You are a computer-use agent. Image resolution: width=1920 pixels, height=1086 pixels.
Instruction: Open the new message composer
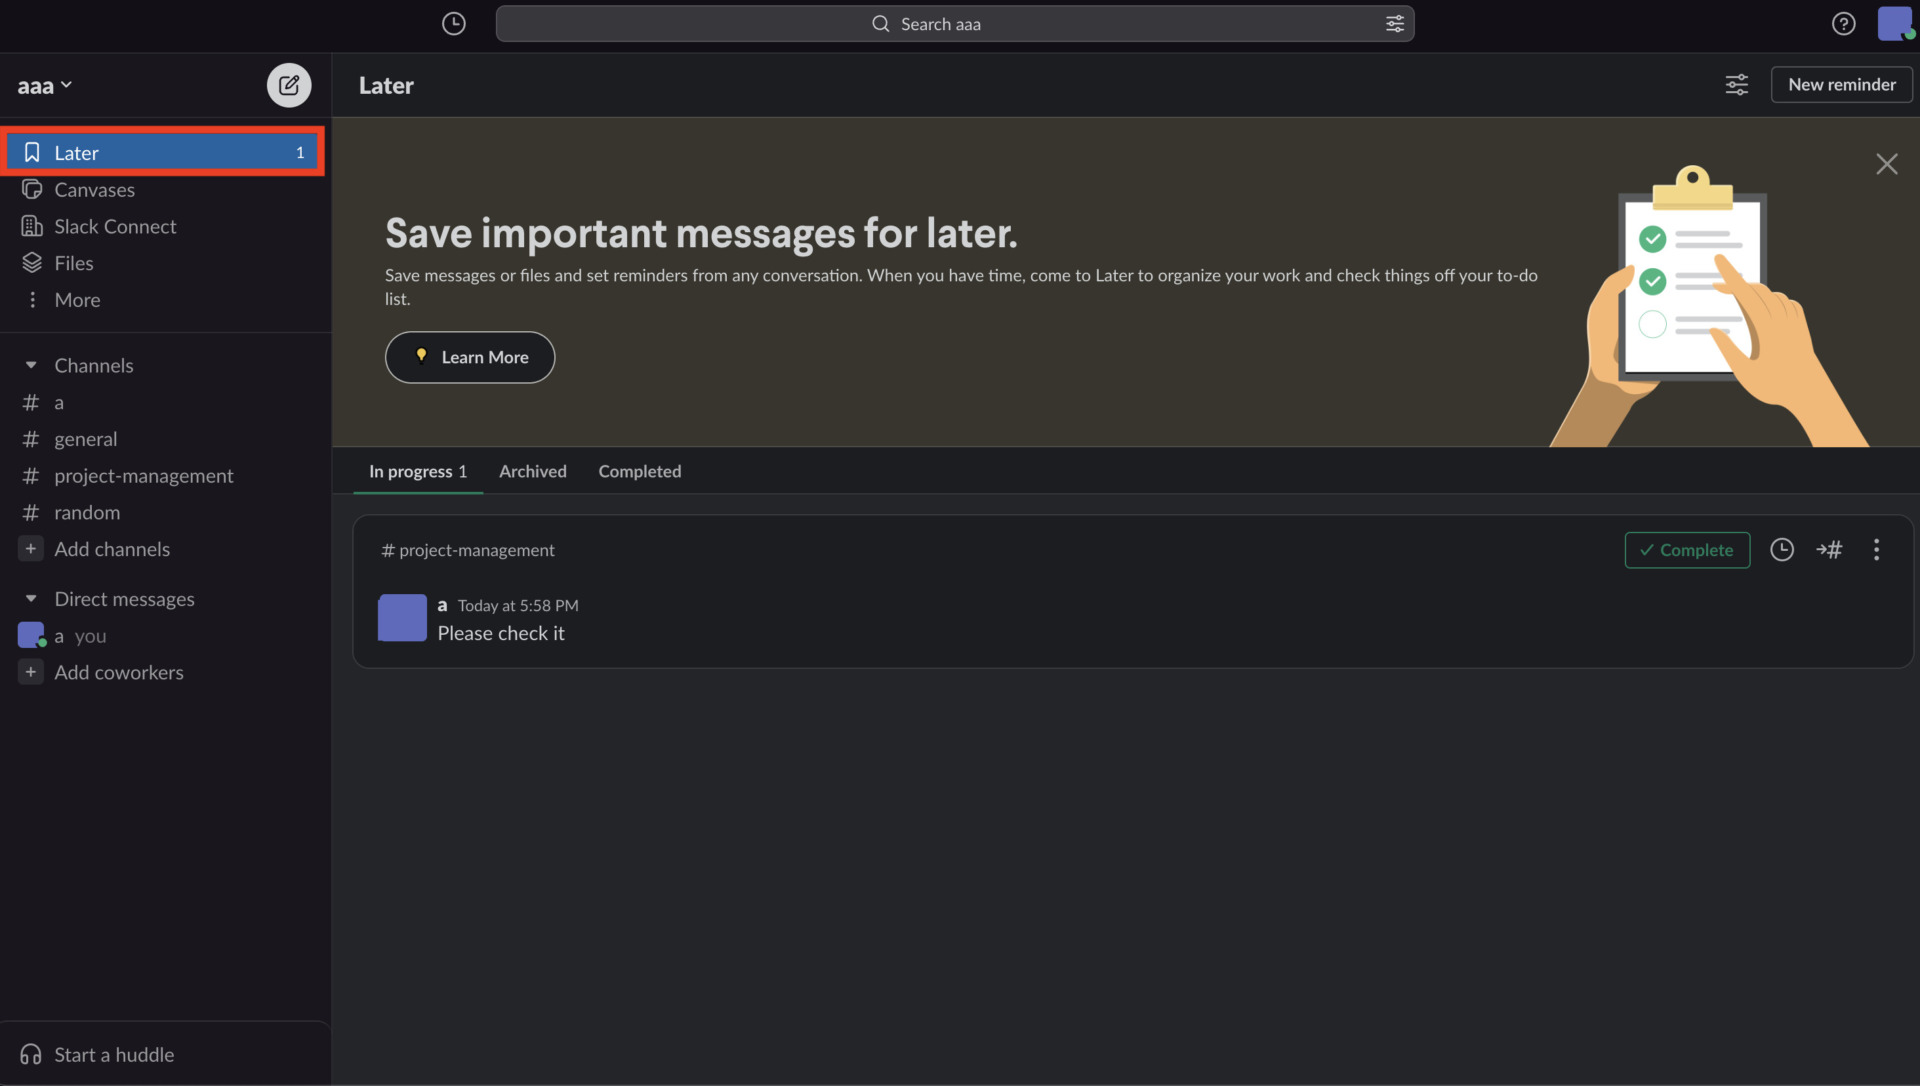(288, 85)
